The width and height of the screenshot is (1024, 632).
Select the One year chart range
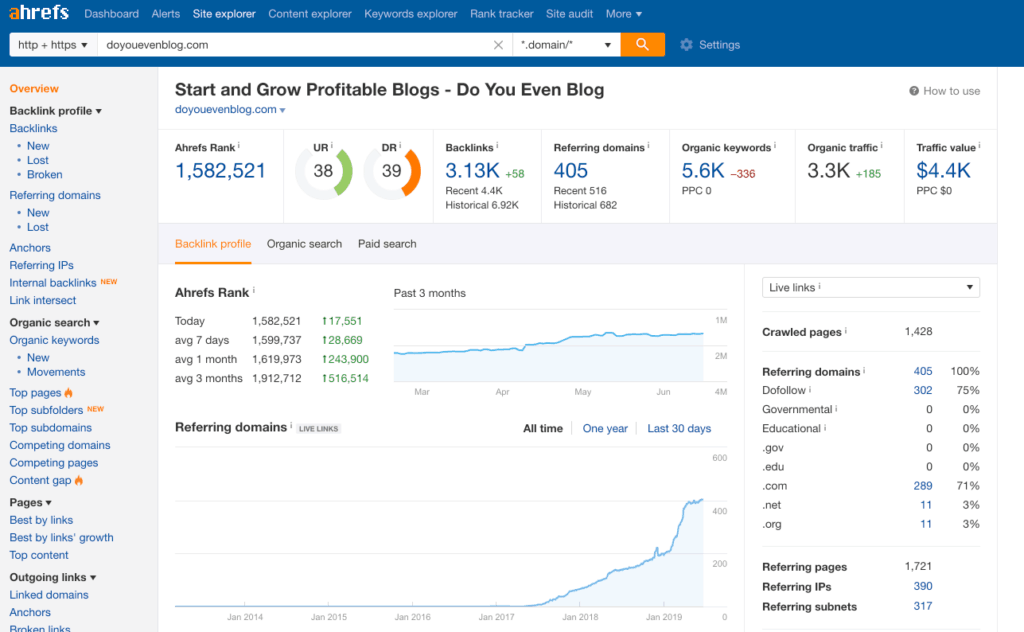pos(605,428)
